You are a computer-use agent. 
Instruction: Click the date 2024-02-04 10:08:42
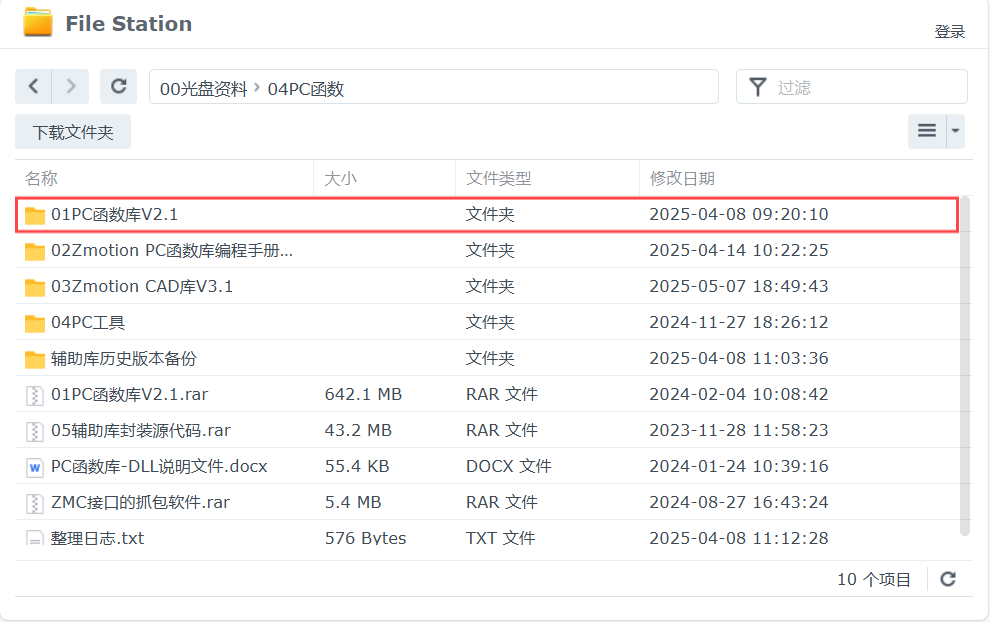pyautogui.click(x=739, y=395)
